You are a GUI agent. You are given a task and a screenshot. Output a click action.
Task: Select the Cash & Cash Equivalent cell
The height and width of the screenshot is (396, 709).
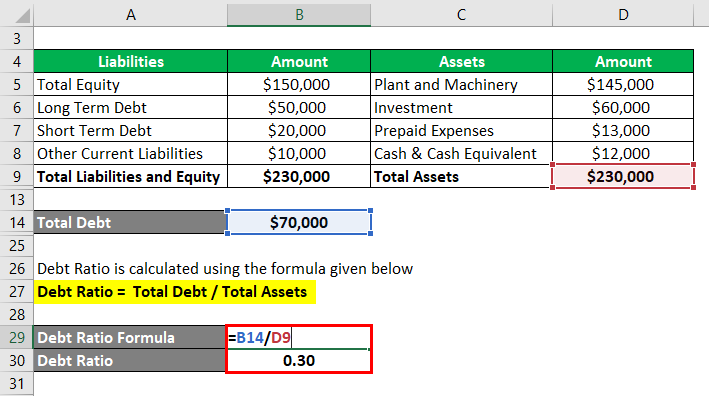click(461, 154)
